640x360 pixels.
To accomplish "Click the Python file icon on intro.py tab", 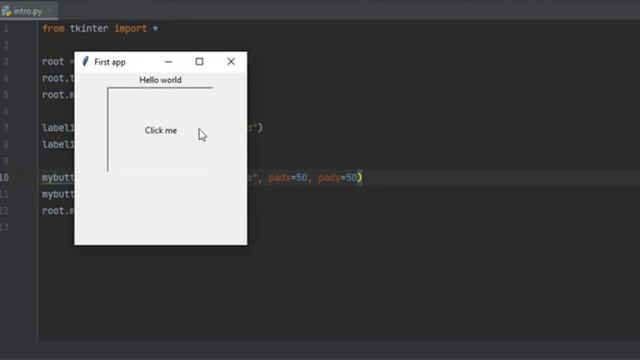I will coord(6,11).
